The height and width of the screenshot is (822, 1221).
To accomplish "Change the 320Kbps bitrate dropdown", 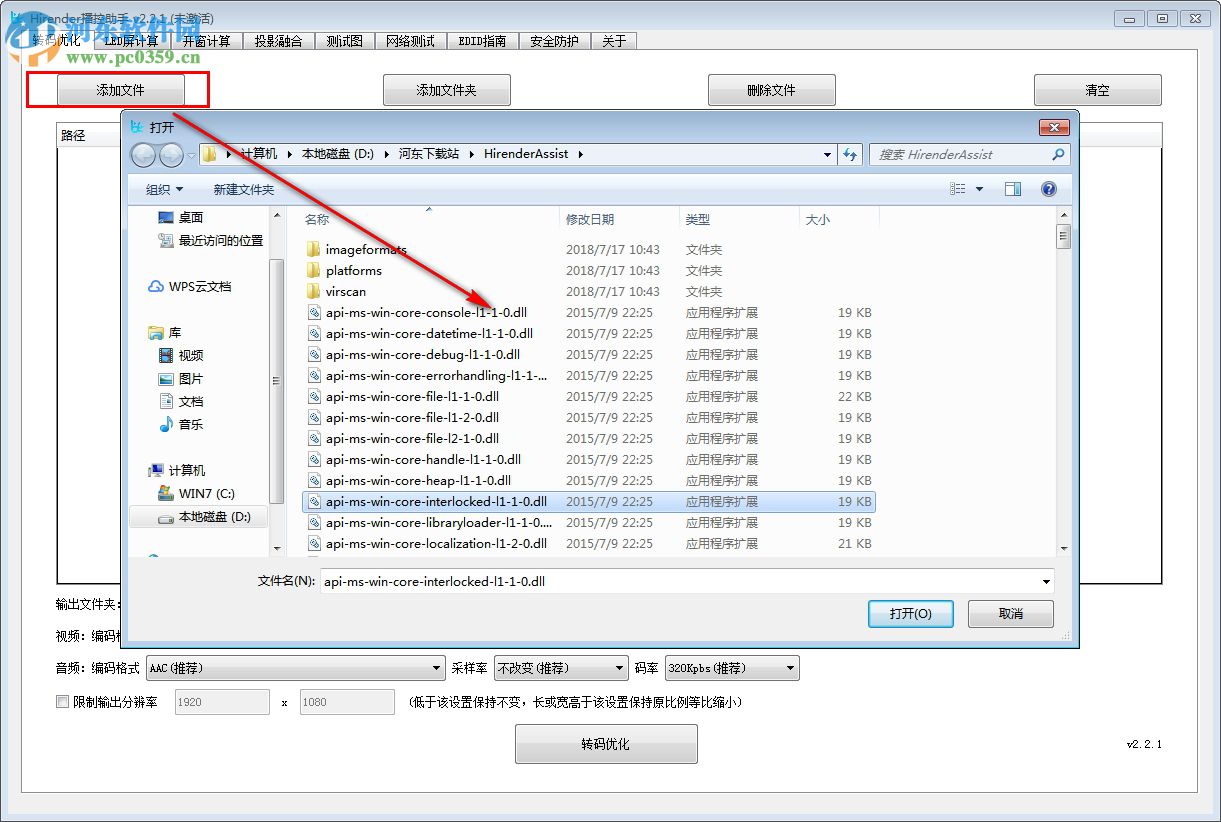I will 731,667.
